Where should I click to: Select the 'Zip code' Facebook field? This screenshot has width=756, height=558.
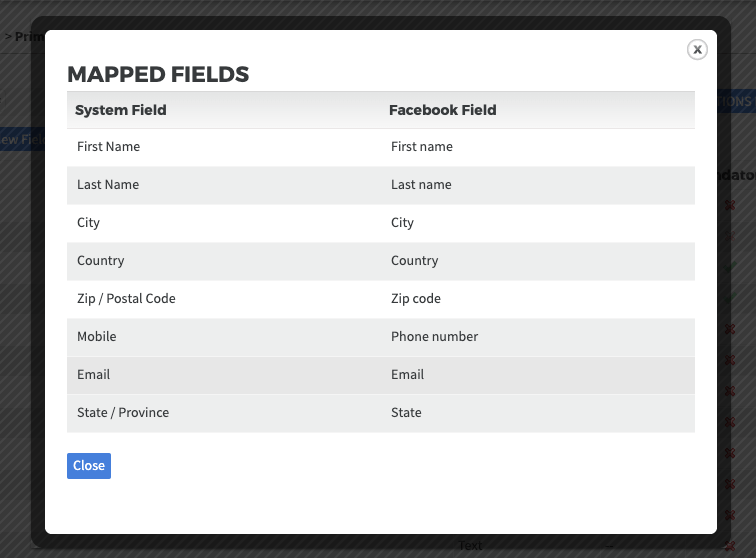tap(416, 299)
